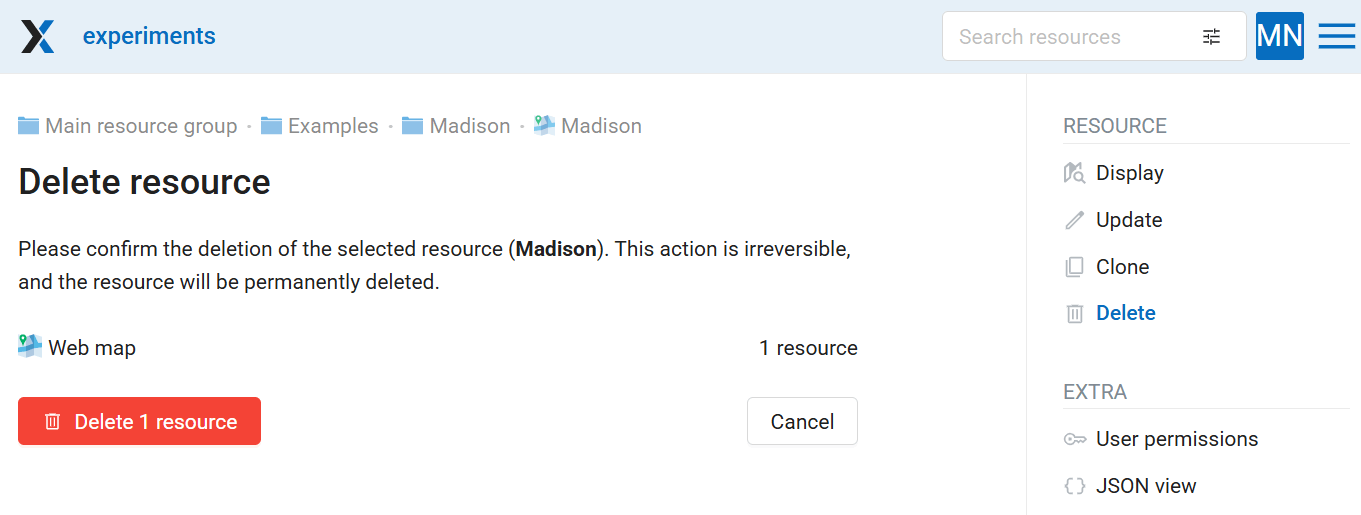Go to Main resource group breadcrumb
1361x515 pixels.
[128, 126]
